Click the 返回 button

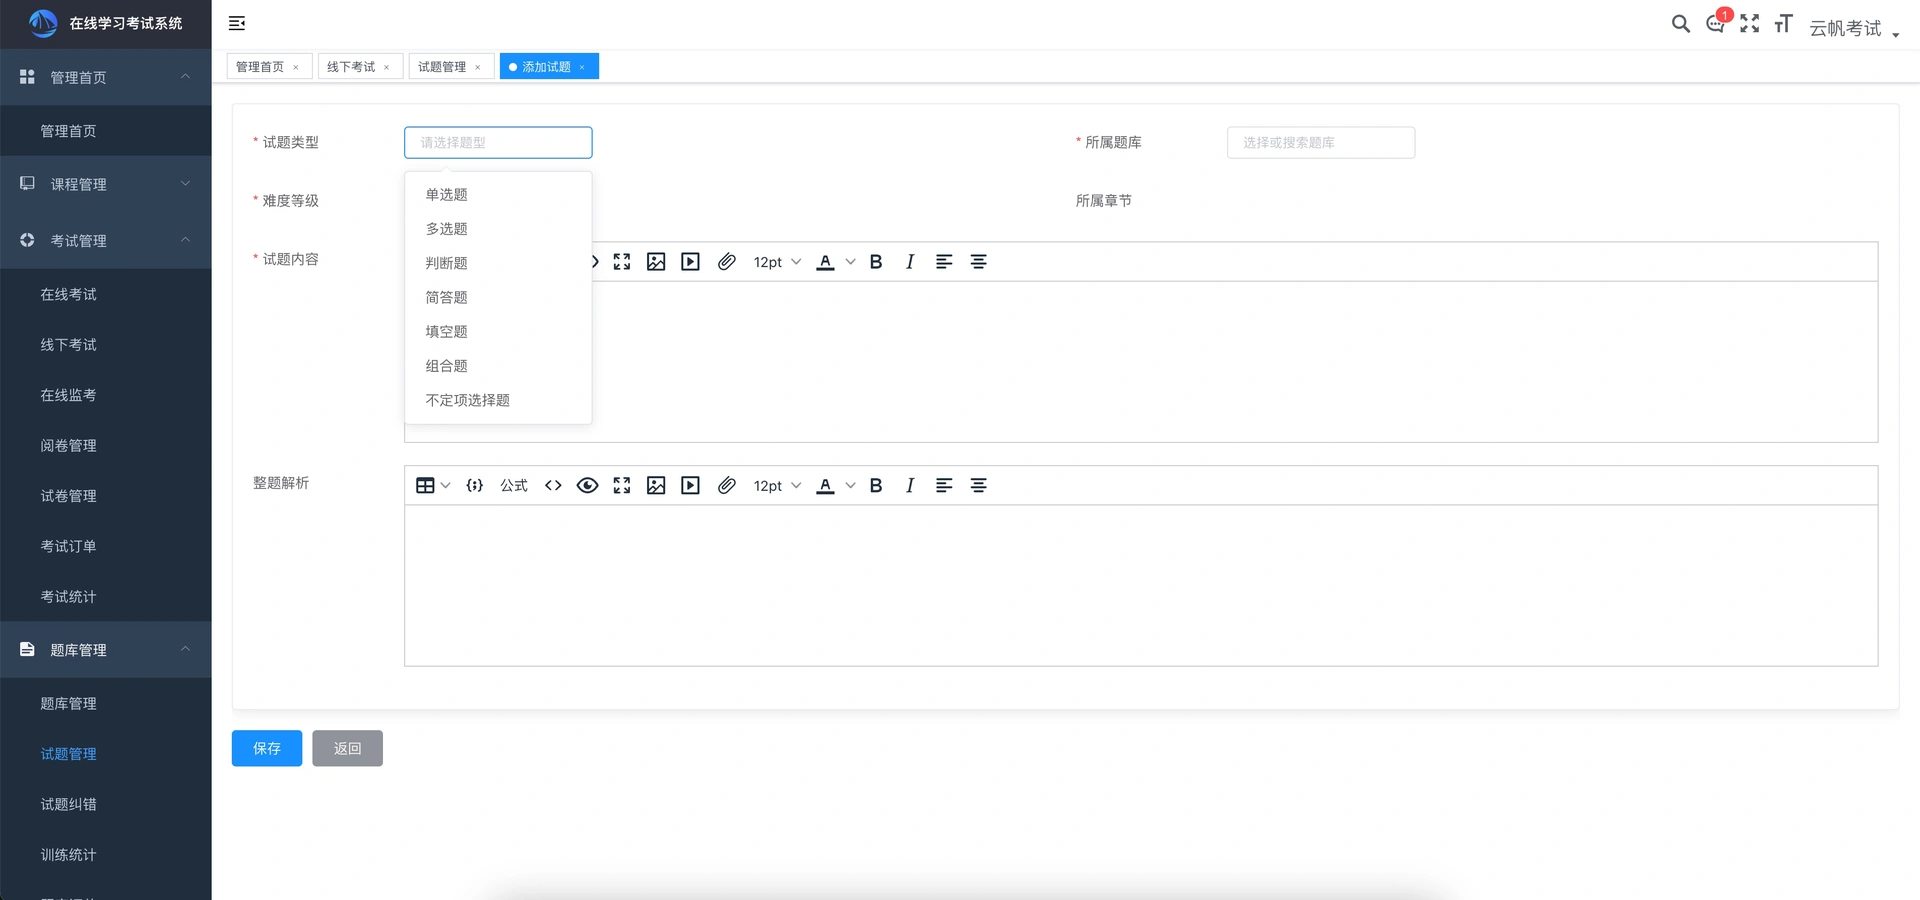click(x=347, y=748)
